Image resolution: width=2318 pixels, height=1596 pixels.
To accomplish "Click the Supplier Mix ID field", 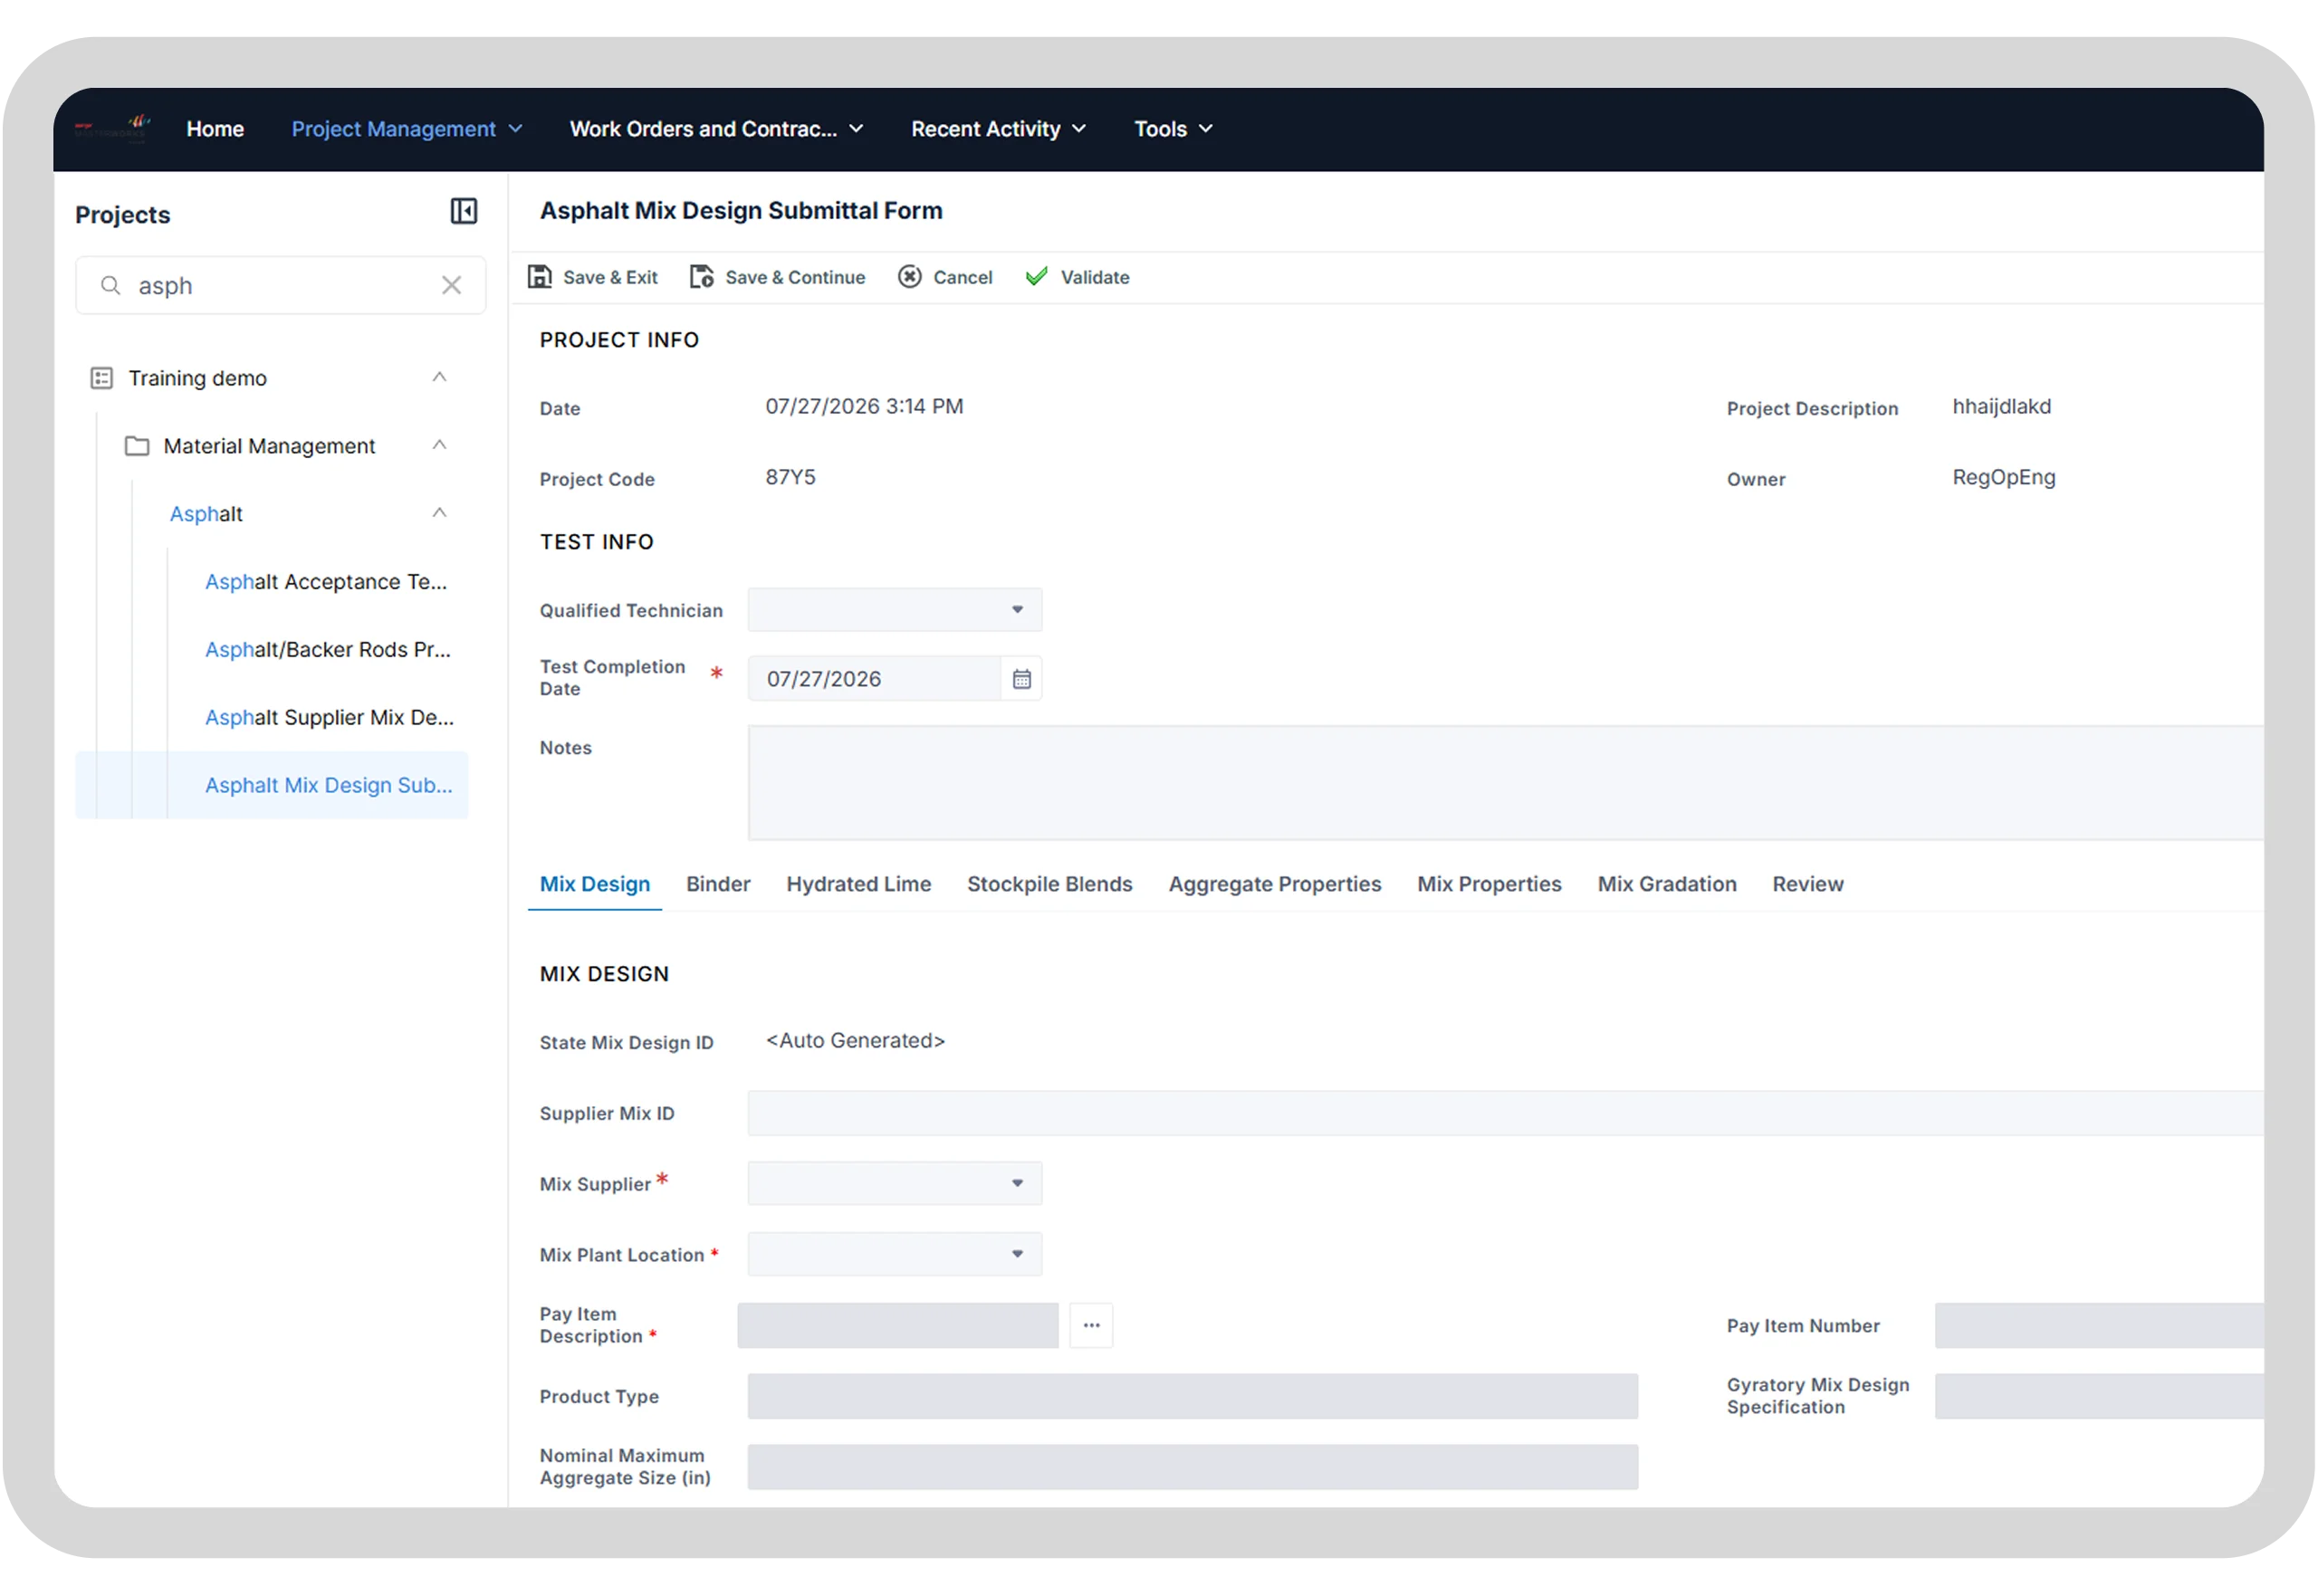I will pos(1505,1114).
